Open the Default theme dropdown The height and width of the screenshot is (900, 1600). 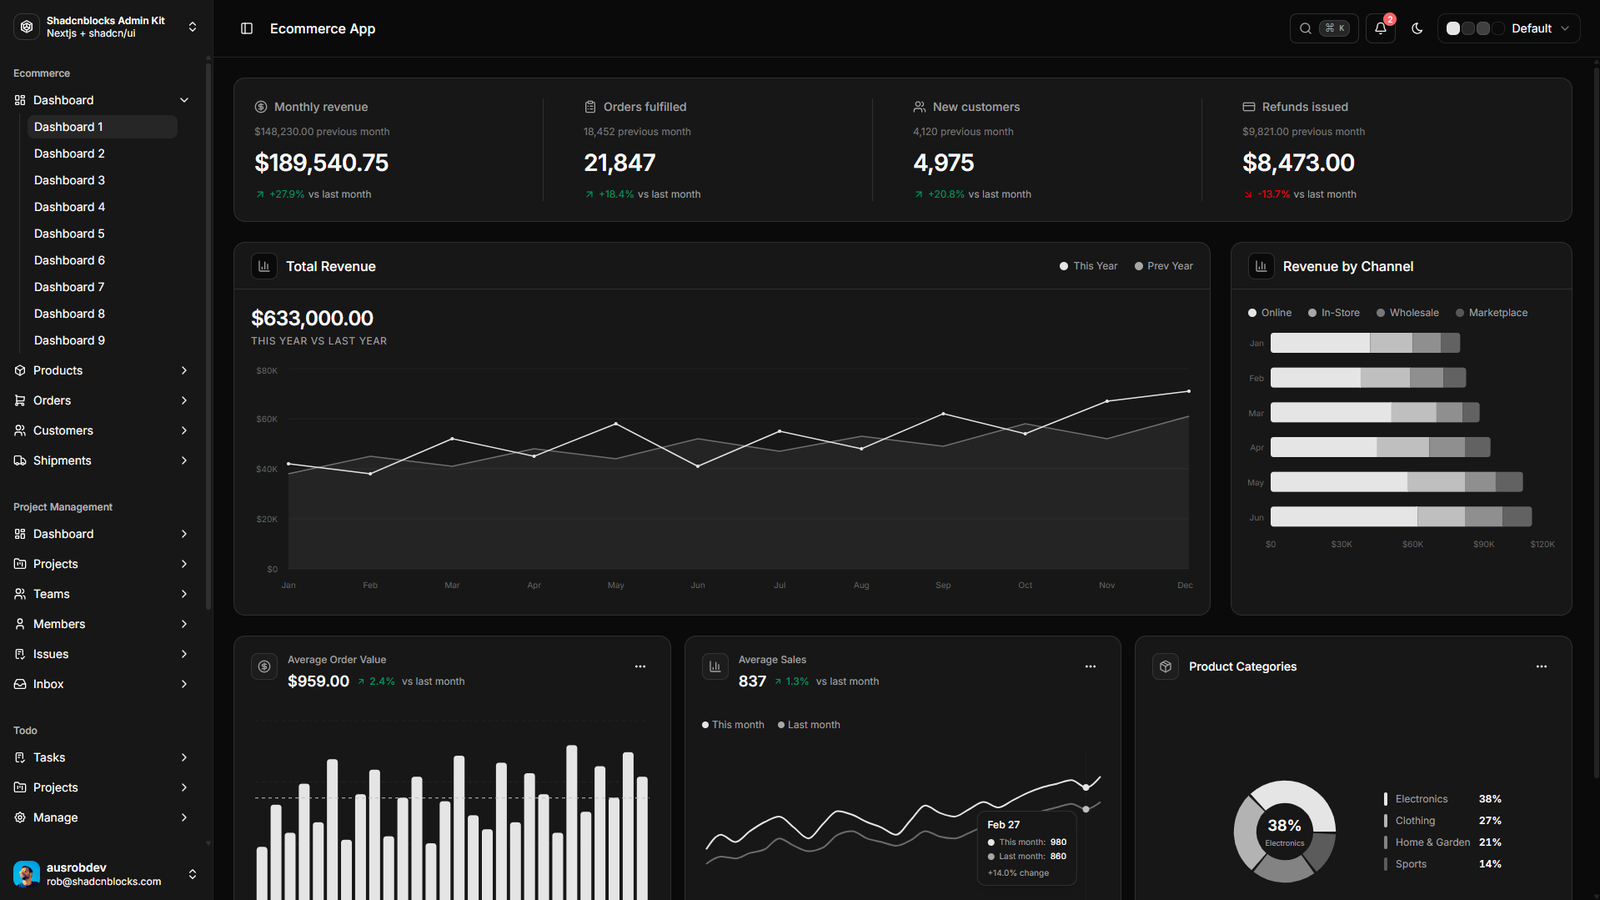(1509, 28)
